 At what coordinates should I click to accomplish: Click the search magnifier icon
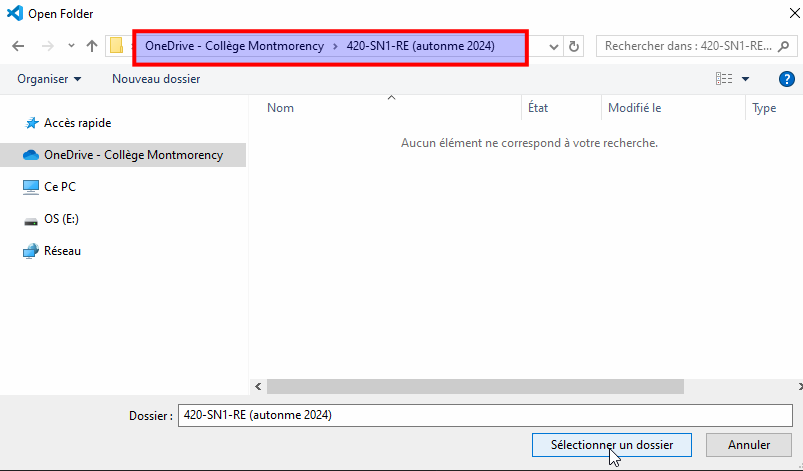pyautogui.click(x=783, y=46)
